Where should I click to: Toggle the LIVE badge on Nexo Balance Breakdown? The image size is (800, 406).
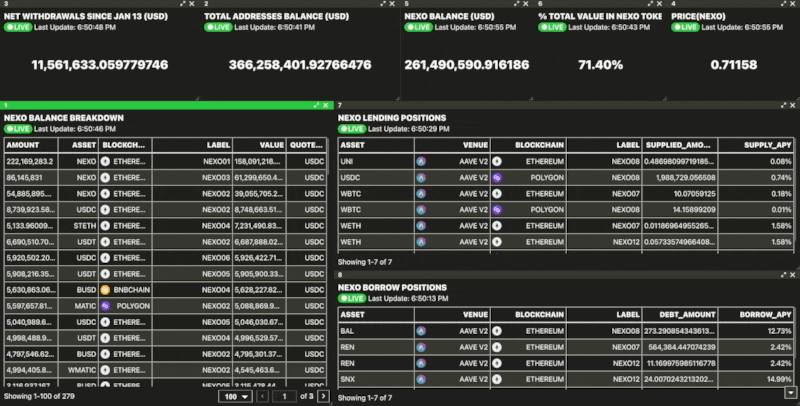[x=18, y=129]
